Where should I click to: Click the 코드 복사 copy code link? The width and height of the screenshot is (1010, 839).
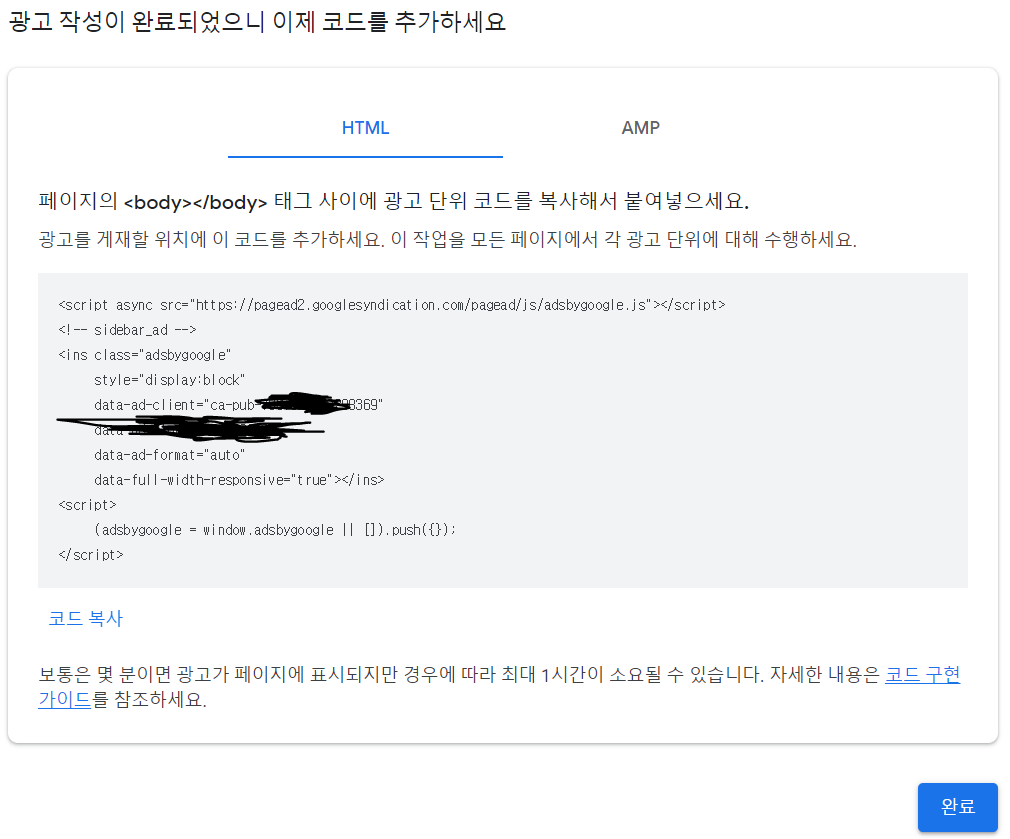pyautogui.click(x=86, y=618)
